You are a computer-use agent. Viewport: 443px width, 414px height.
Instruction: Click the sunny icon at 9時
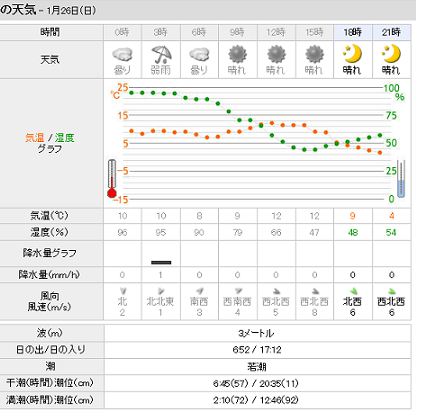237,54
